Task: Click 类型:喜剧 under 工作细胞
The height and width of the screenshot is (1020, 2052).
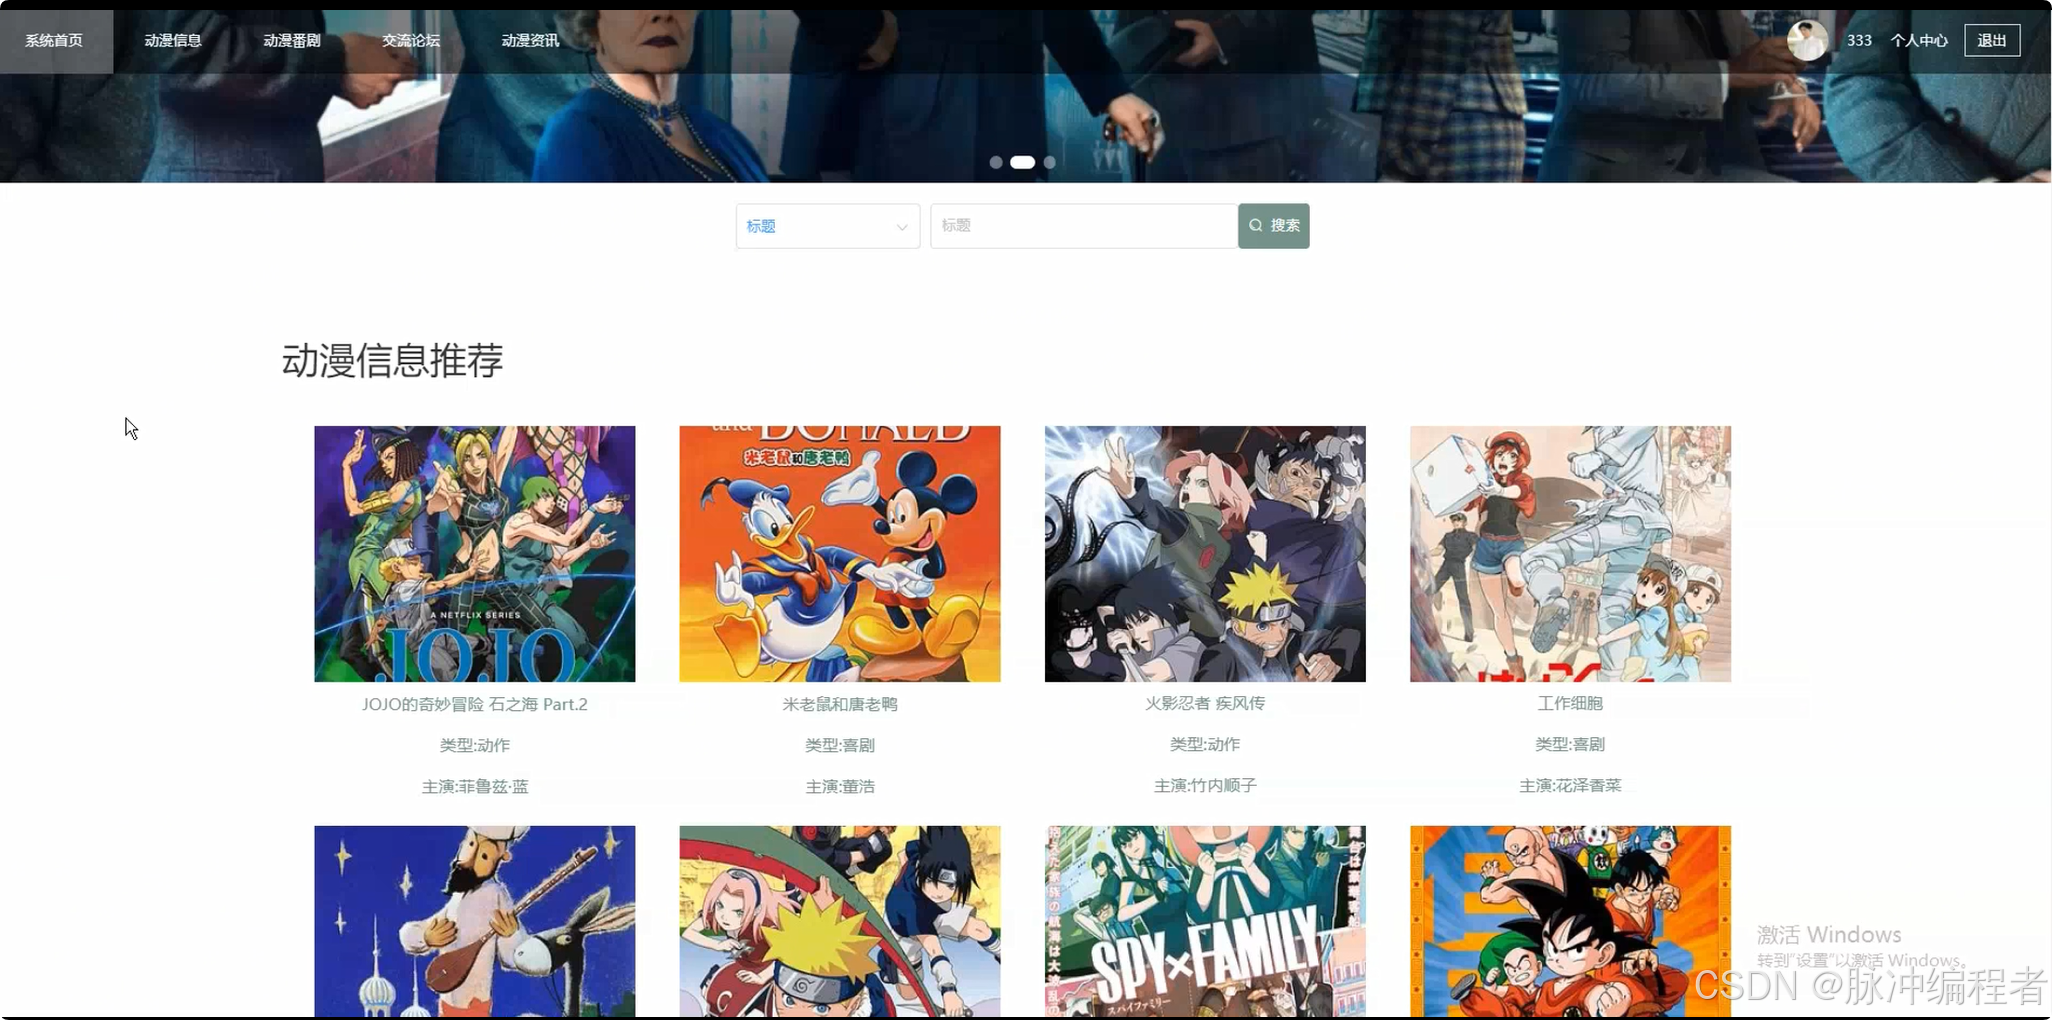Action: point(1570,744)
